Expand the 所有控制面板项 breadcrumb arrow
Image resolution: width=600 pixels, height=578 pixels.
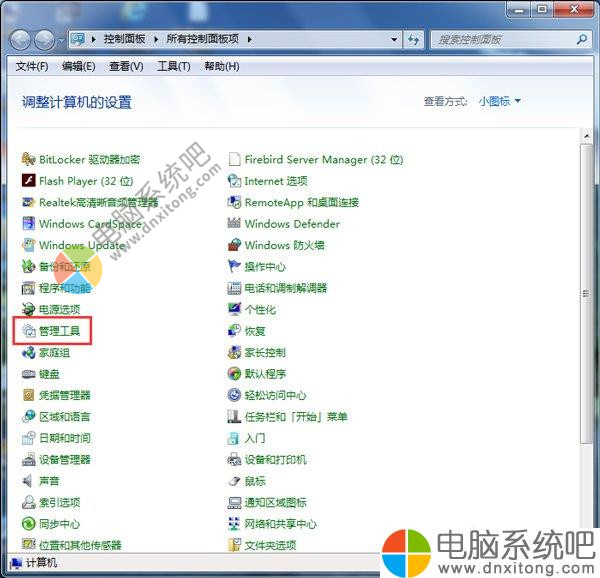point(250,40)
